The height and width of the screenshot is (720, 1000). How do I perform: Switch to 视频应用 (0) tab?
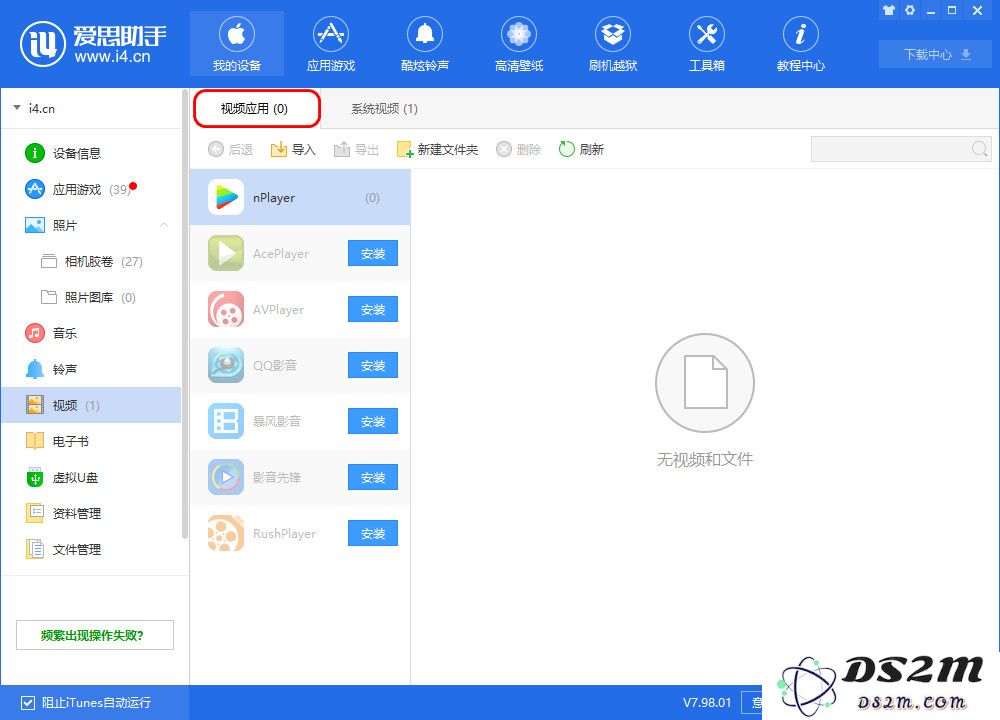(256, 108)
